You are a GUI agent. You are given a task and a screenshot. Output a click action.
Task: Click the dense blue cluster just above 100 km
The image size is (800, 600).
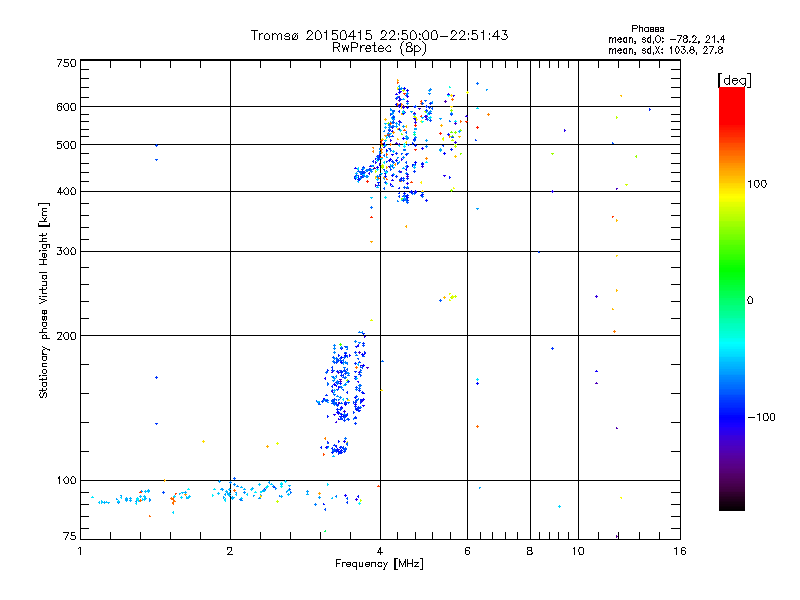pos(339,448)
